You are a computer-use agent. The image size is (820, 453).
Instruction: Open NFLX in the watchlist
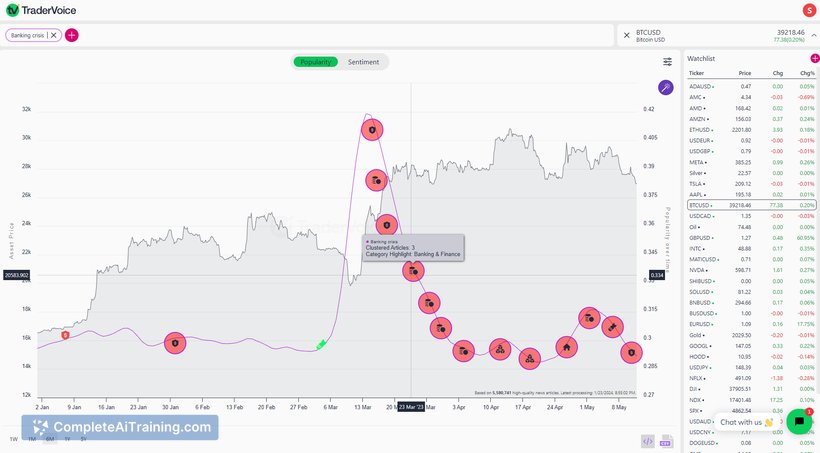751,378
